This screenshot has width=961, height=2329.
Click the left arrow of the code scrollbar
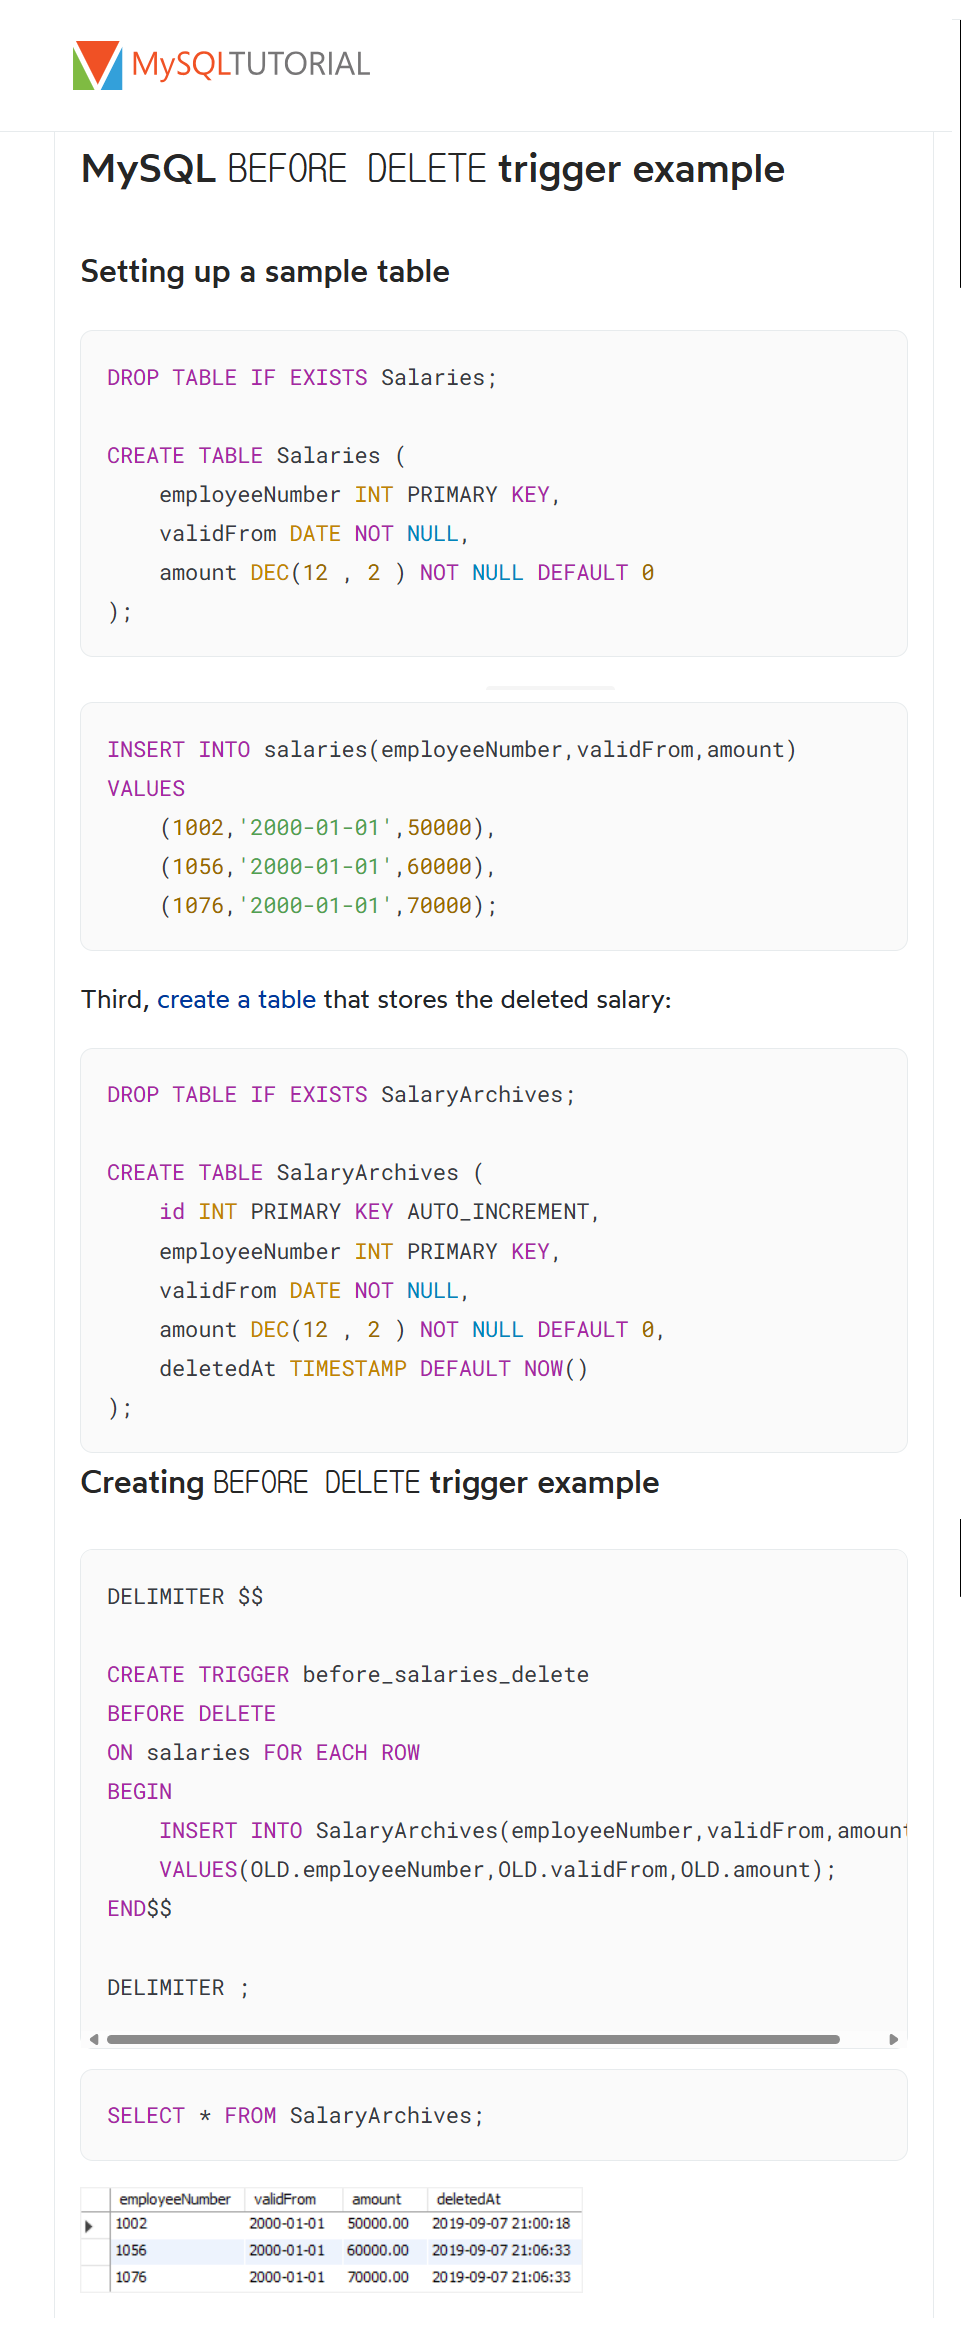94,2039
